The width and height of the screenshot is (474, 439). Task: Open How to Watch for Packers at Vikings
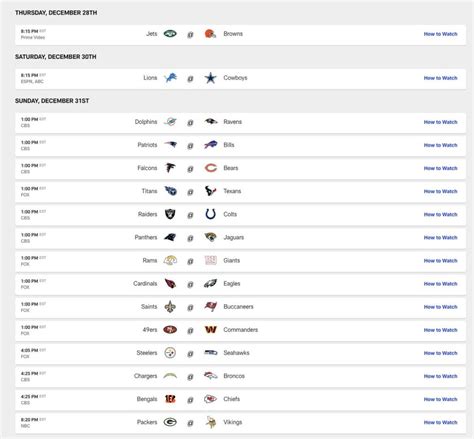click(x=440, y=422)
